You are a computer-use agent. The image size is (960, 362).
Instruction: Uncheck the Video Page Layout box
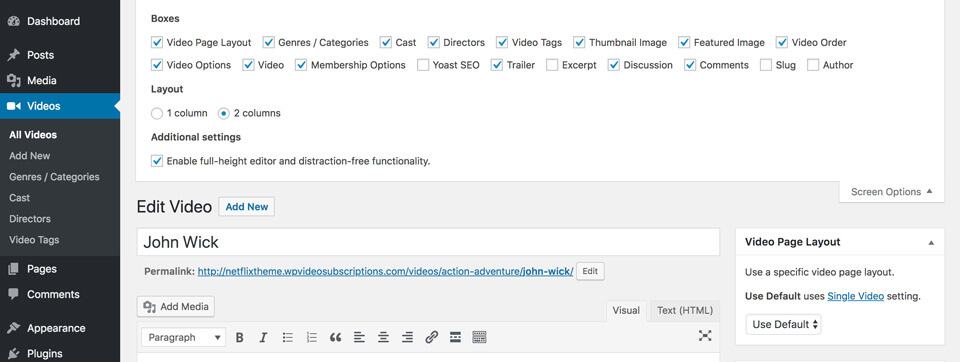pos(157,42)
